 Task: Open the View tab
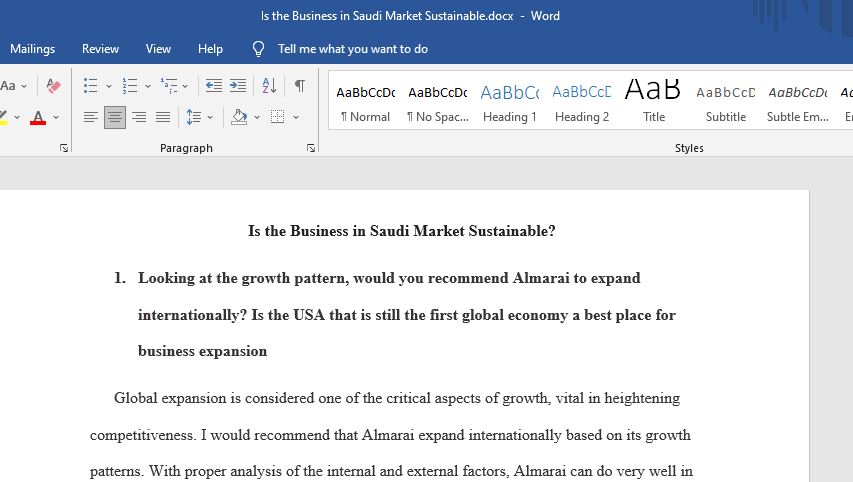(158, 49)
